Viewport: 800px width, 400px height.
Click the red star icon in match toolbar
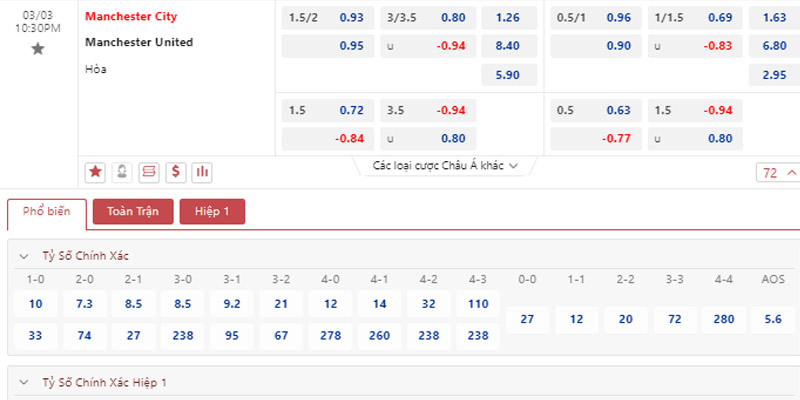95,172
